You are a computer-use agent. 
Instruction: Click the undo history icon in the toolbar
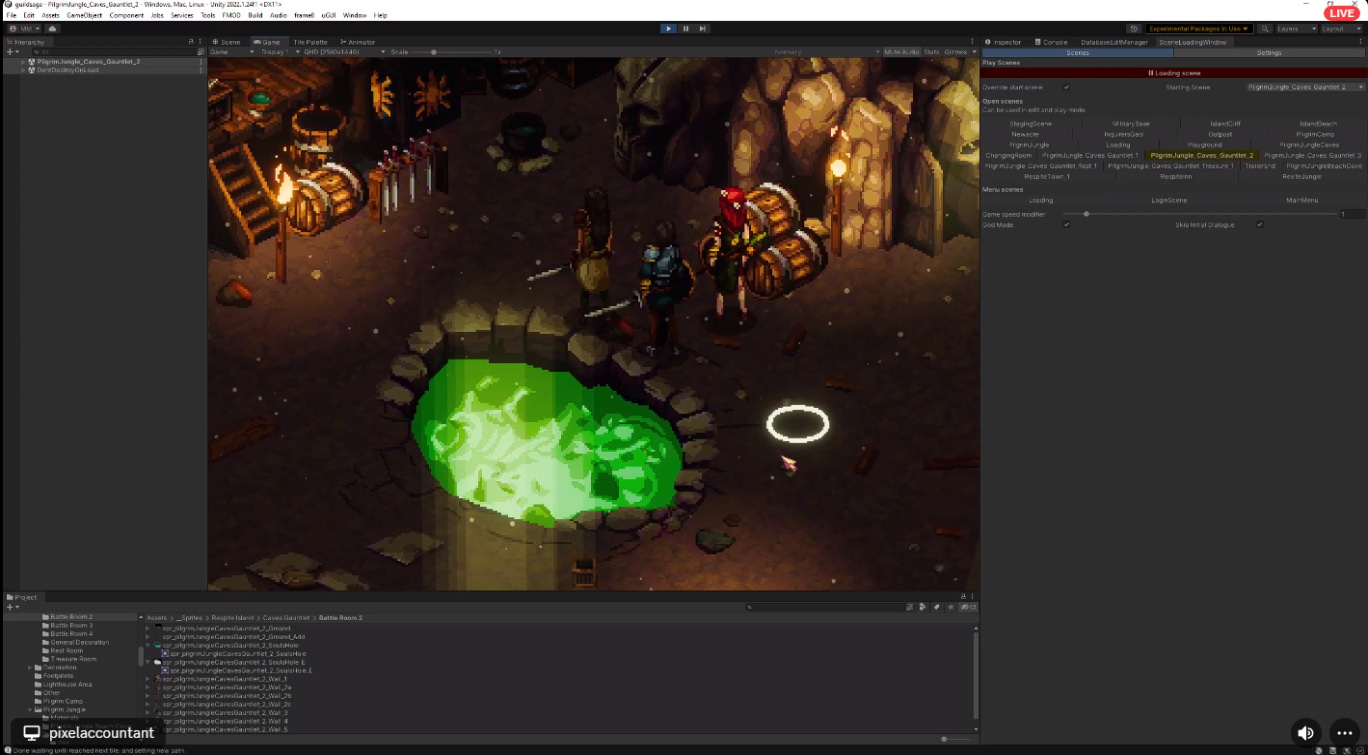pyautogui.click(x=1133, y=28)
